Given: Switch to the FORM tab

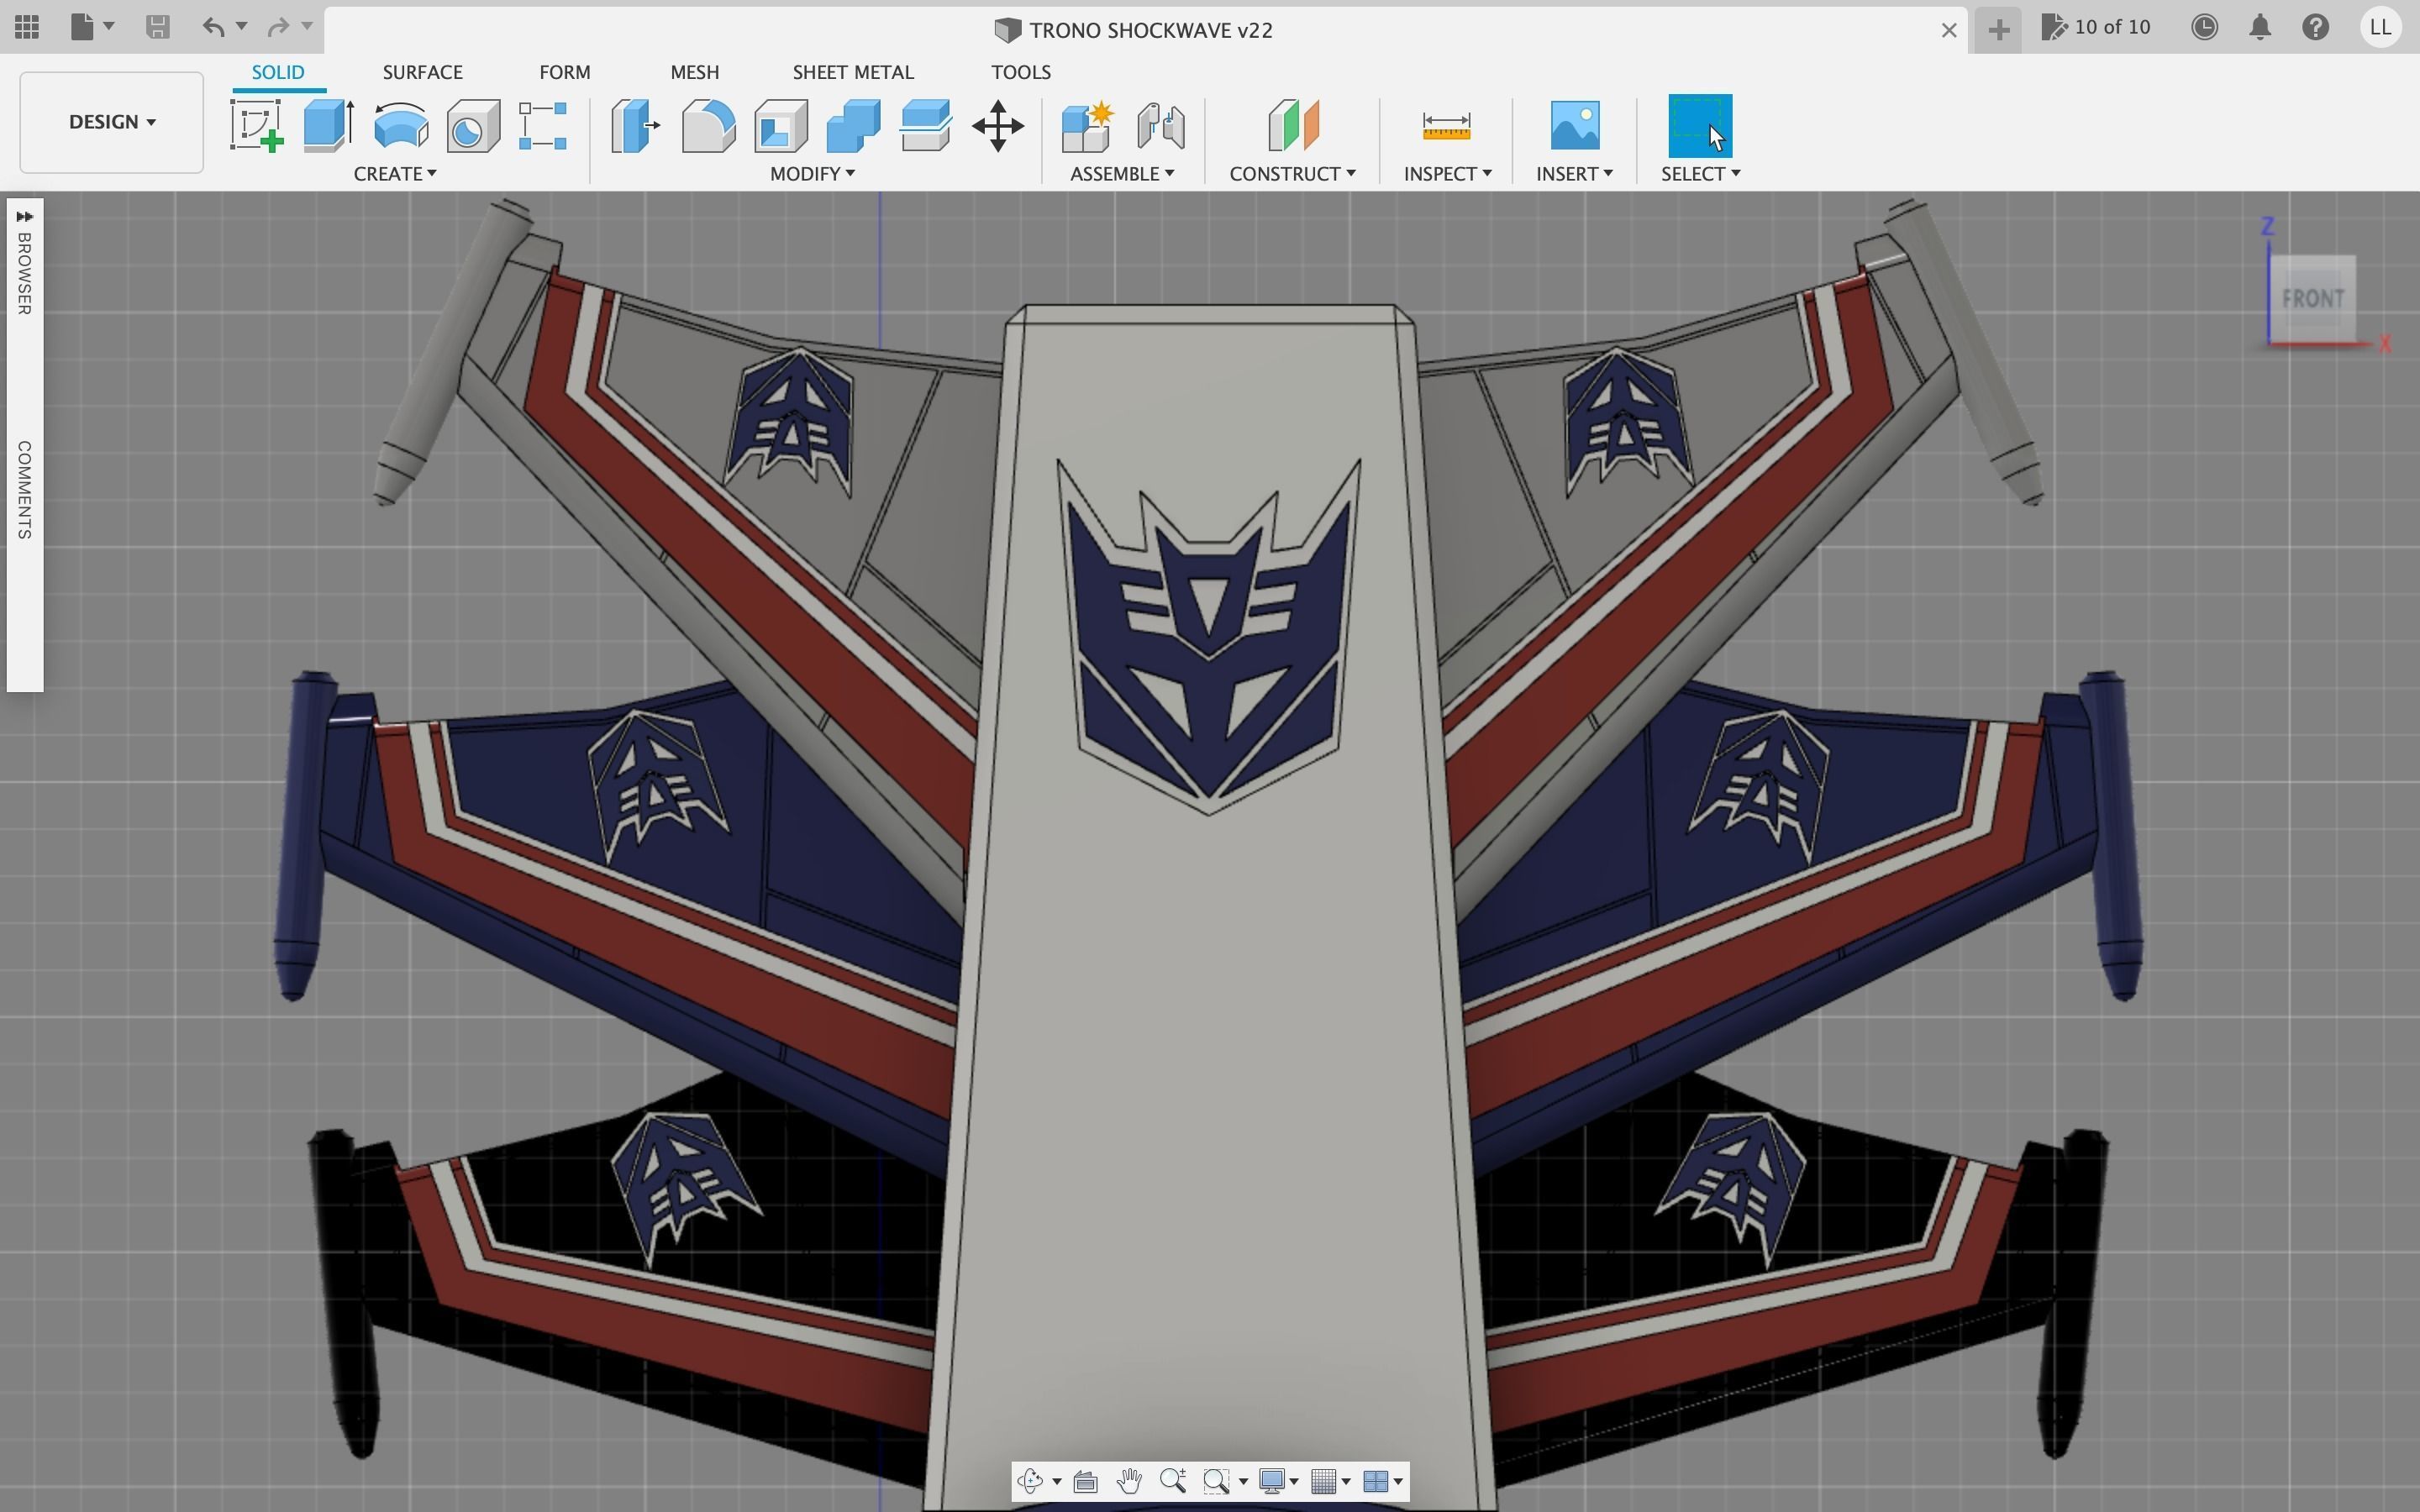Looking at the screenshot, I should pos(564,72).
